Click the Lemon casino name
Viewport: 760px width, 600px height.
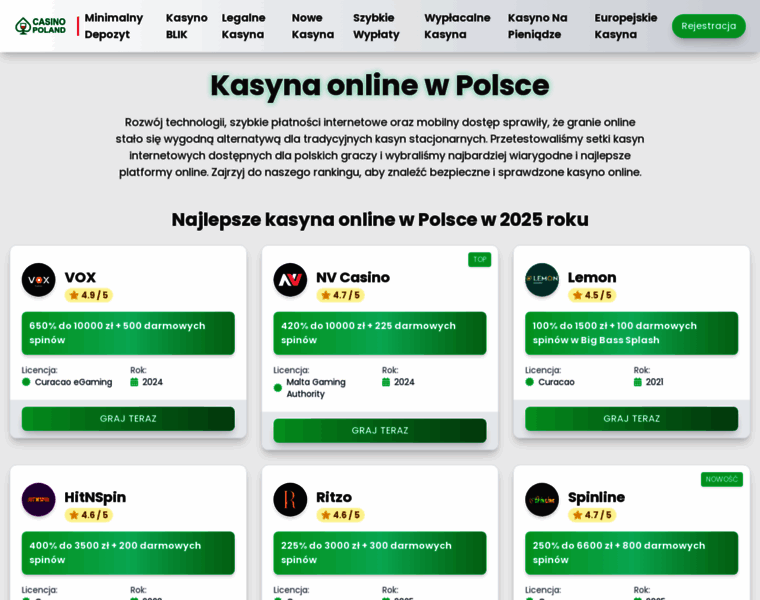click(592, 277)
